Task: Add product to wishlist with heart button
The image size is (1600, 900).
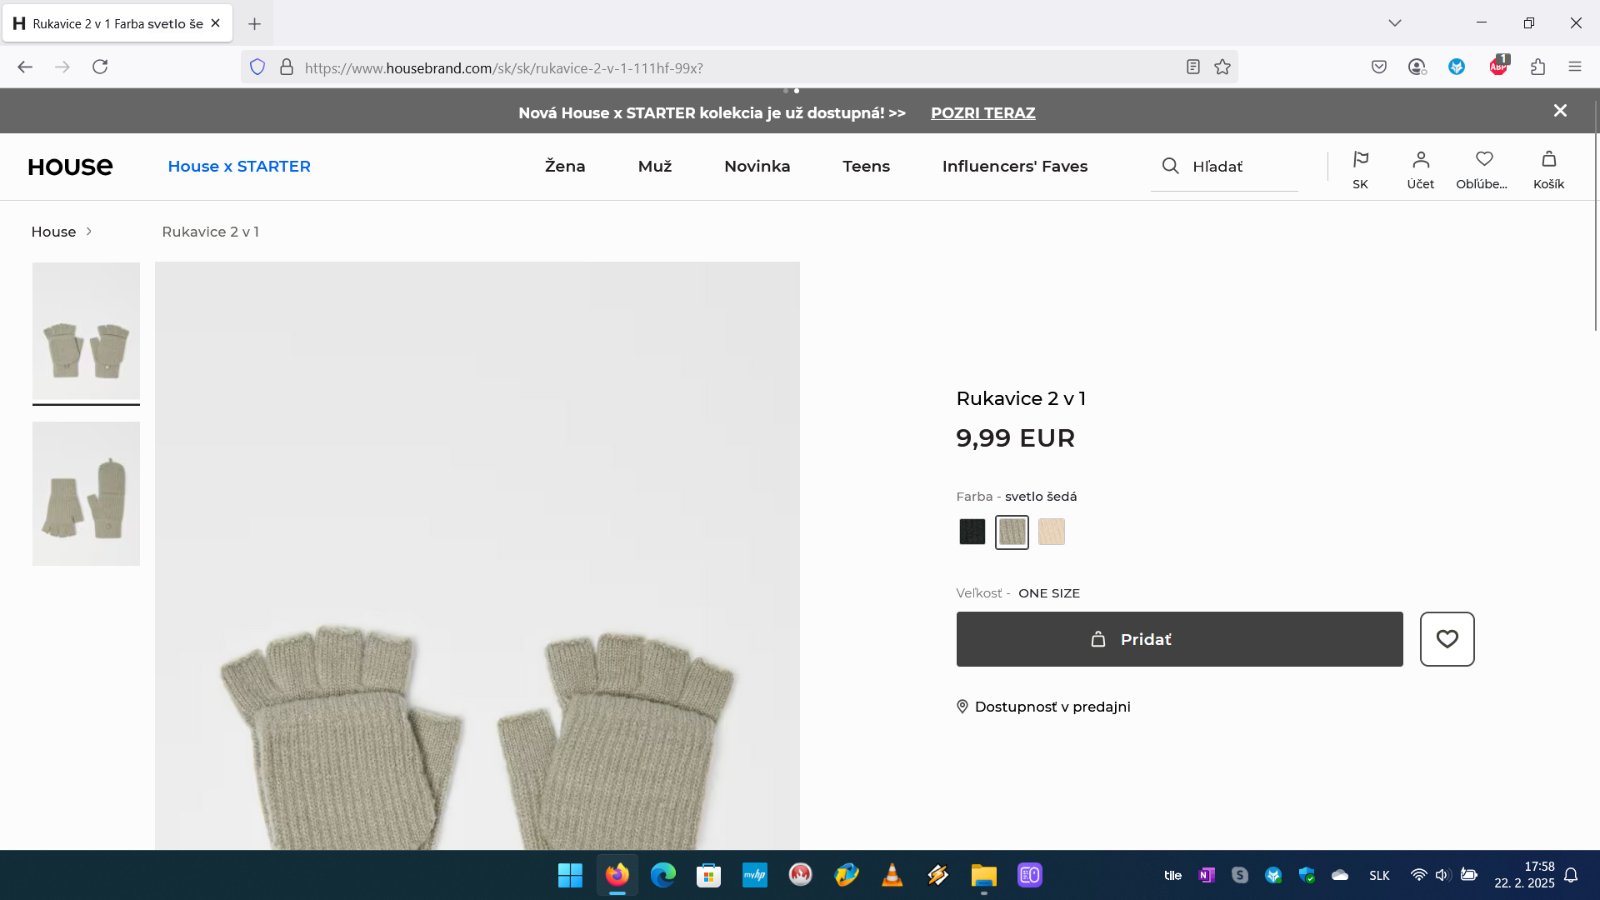Action: click(x=1447, y=639)
